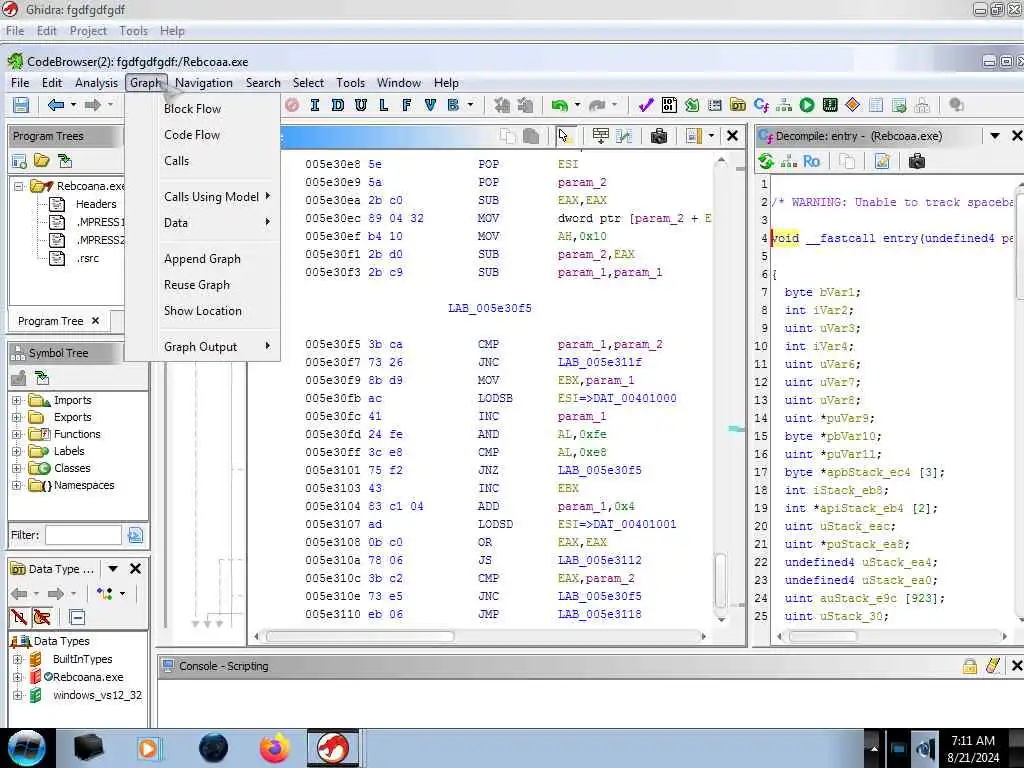
Task: Open the Navigation menu
Action: point(204,83)
